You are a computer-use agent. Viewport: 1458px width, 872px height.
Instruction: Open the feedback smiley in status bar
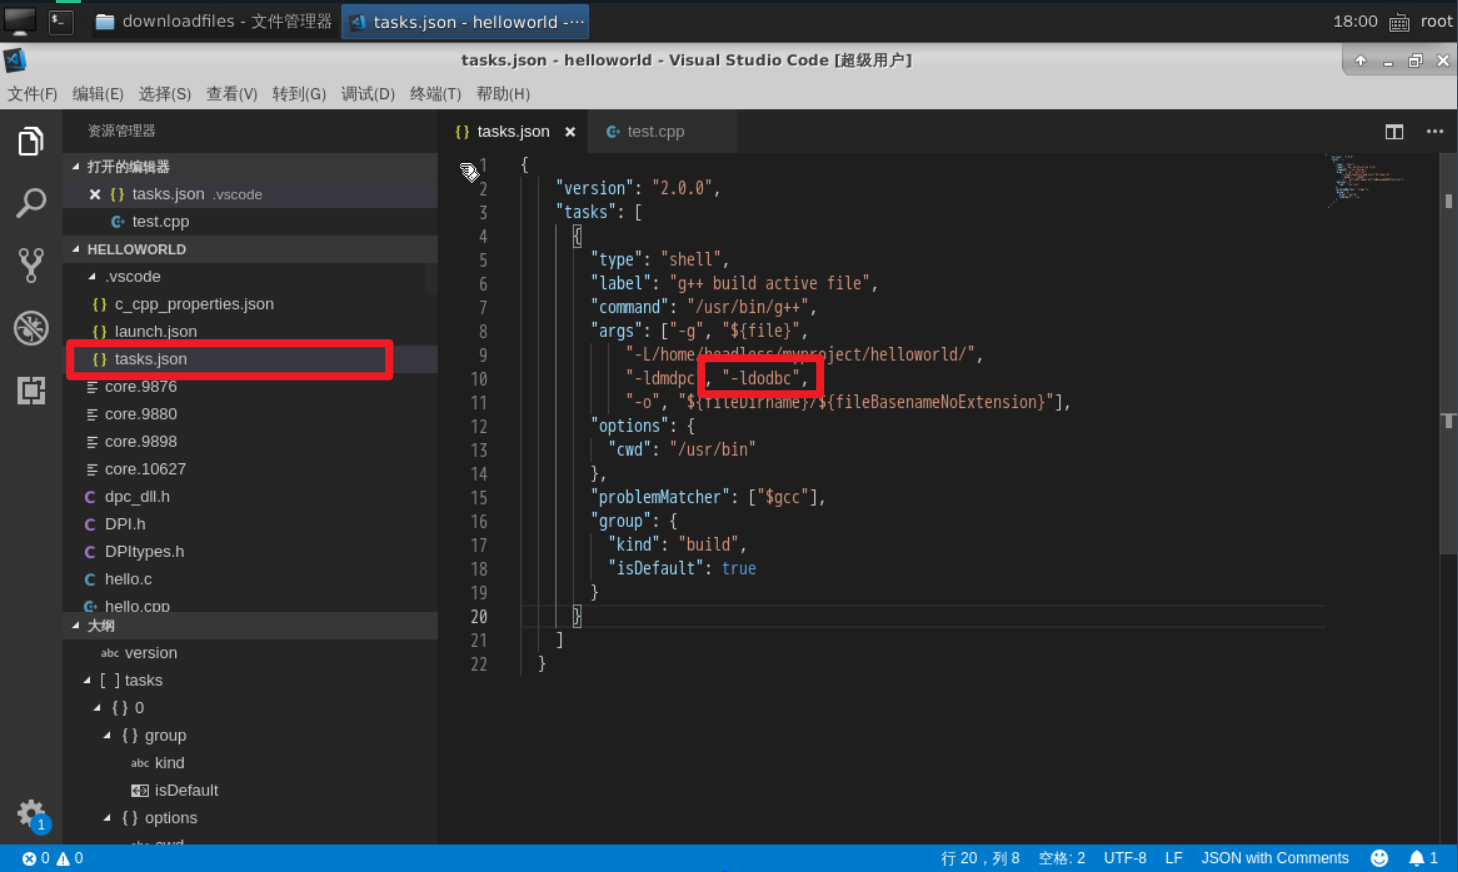(1379, 858)
